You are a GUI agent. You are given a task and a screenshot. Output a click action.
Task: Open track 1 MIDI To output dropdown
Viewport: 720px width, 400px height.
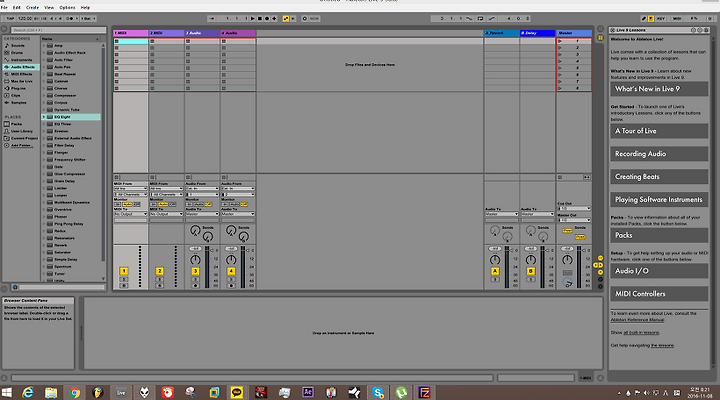(130, 214)
